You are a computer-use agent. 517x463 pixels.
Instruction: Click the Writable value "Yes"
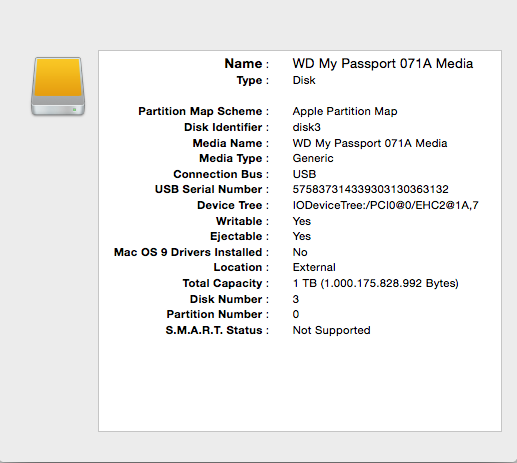301,221
